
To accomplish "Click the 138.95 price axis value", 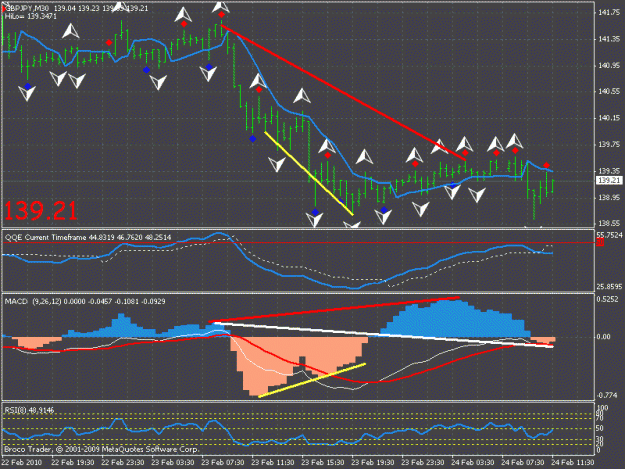I will pos(609,197).
